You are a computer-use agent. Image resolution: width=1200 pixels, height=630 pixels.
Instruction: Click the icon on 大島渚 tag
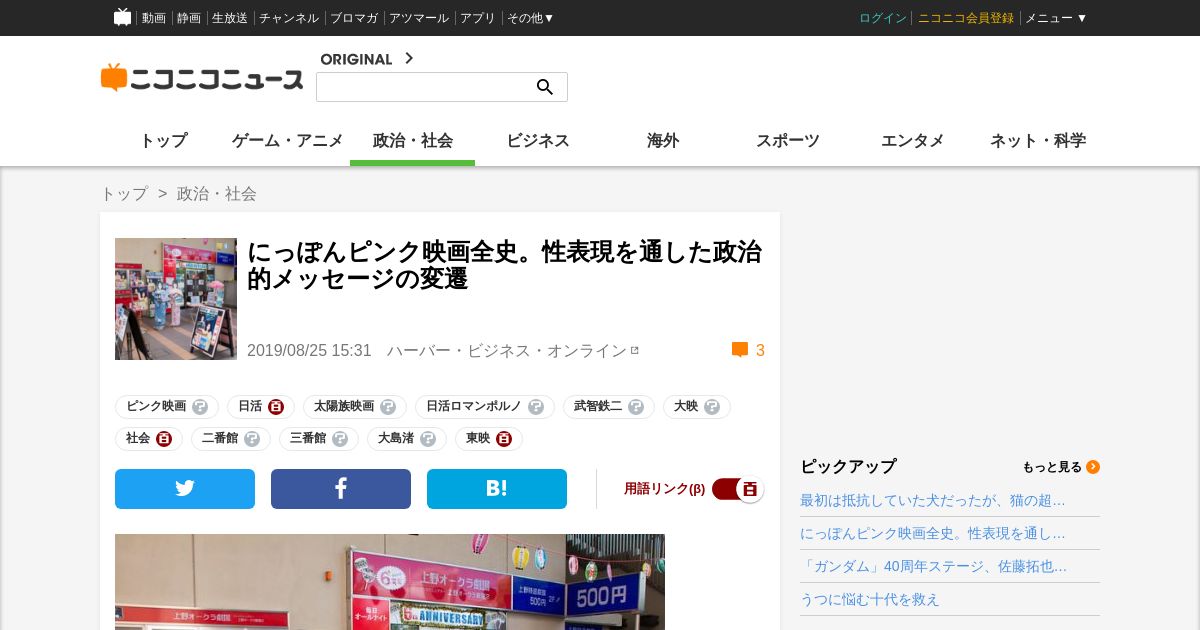pyautogui.click(x=428, y=439)
